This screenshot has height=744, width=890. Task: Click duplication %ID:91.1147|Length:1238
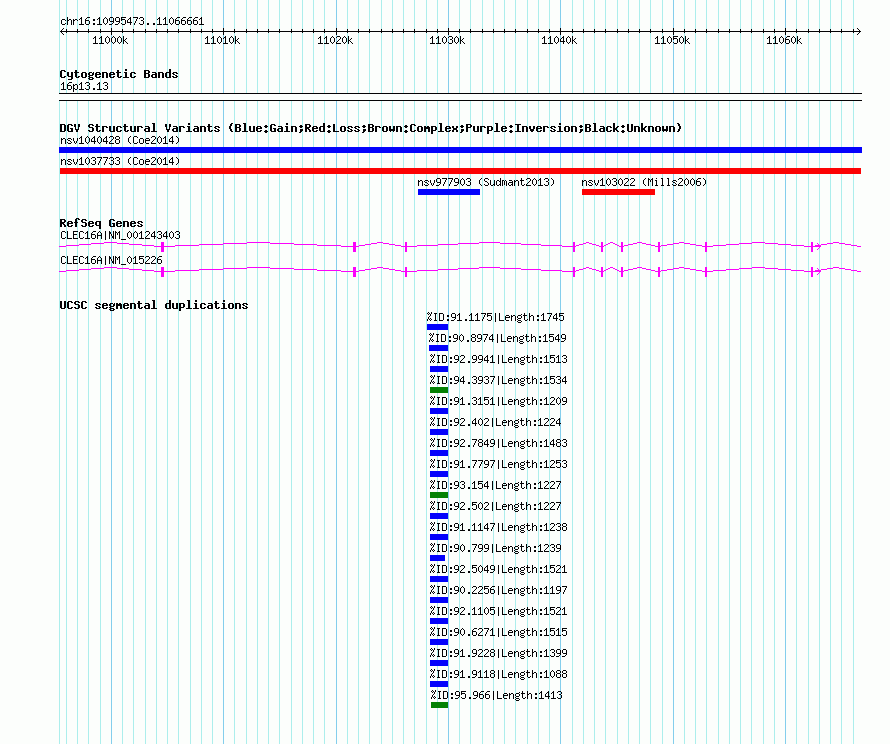coord(498,527)
